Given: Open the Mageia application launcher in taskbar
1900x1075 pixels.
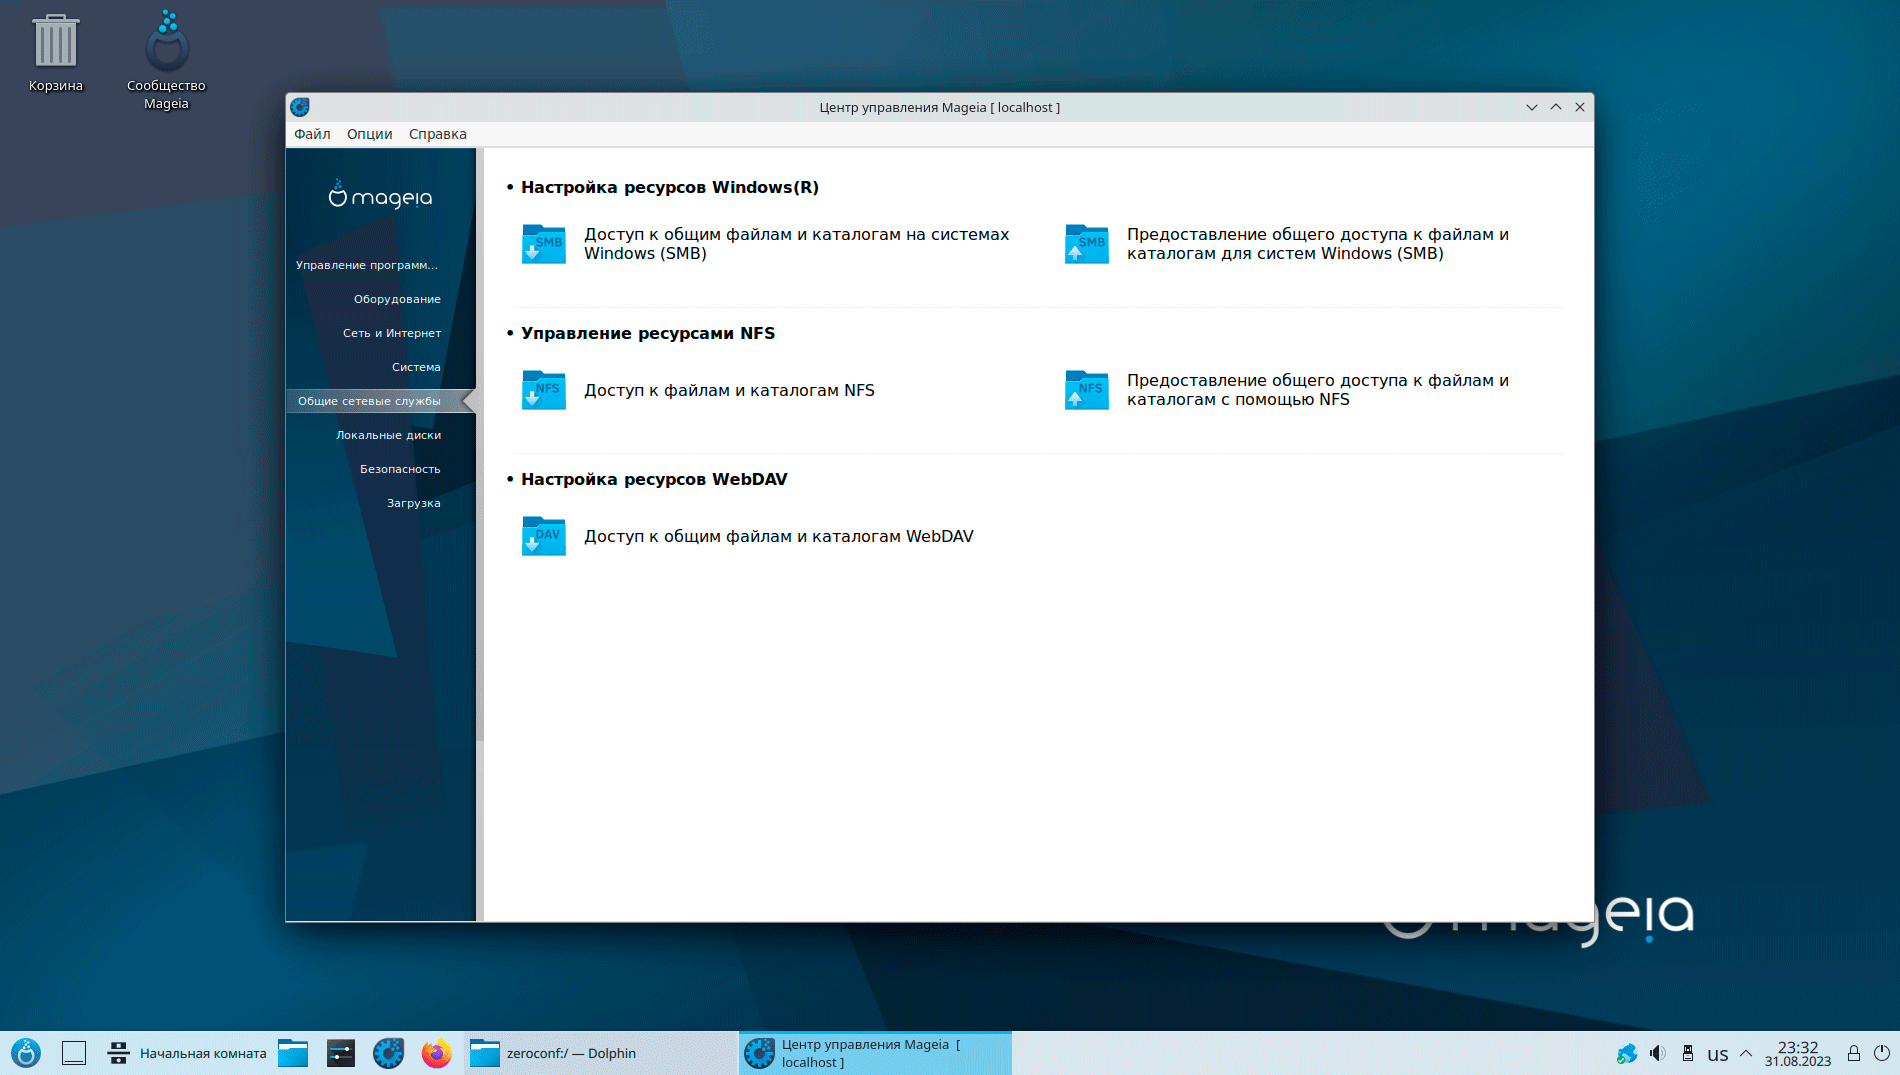Looking at the screenshot, I should tap(26, 1053).
